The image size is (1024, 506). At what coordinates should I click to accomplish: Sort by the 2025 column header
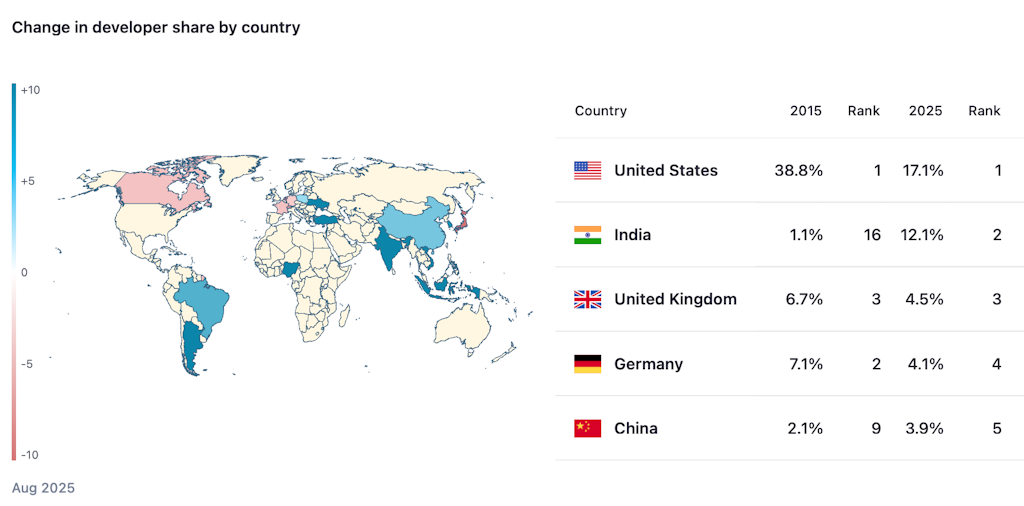point(925,111)
